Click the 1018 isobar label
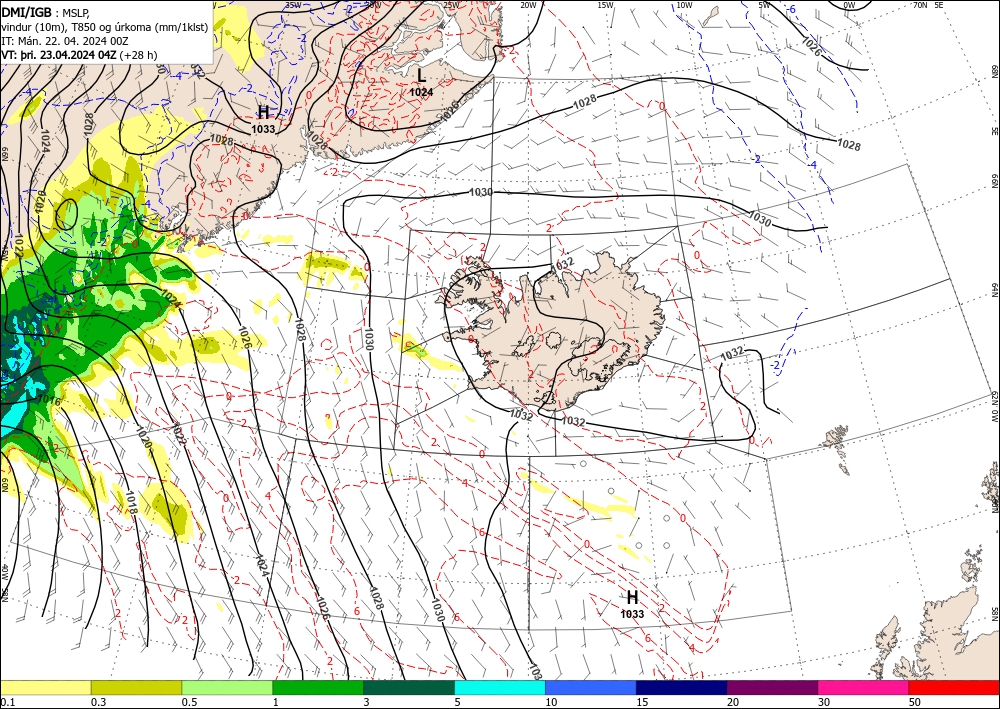 click(131, 502)
